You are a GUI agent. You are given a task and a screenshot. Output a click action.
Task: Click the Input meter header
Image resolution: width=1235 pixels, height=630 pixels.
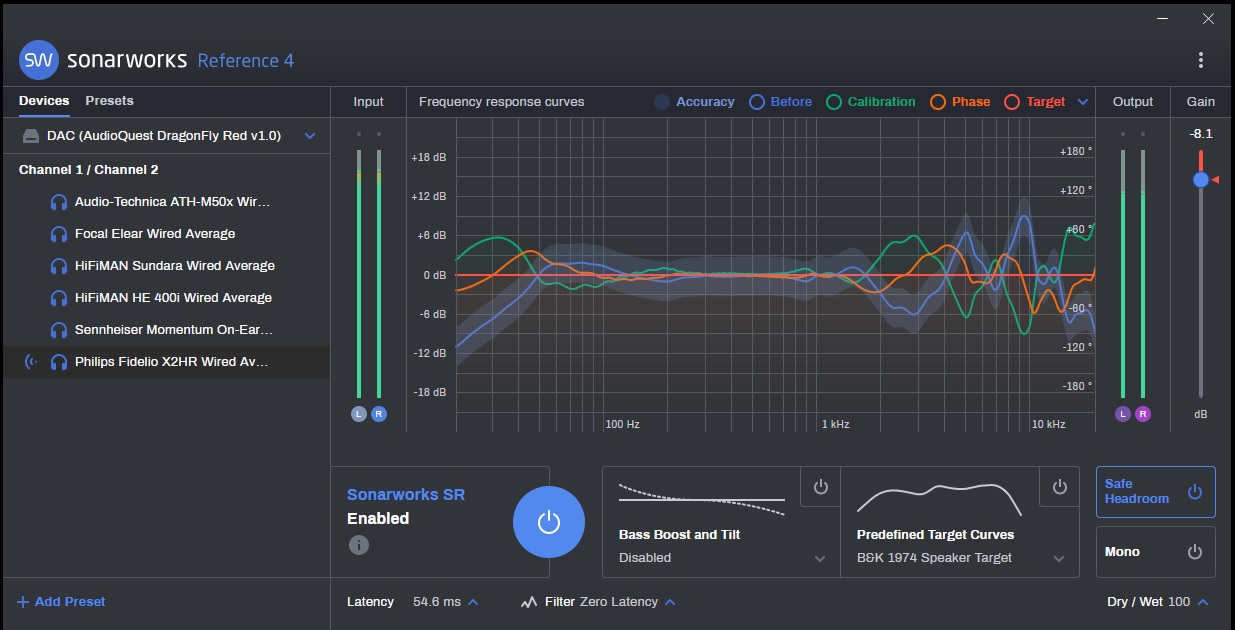[x=369, y=102]
